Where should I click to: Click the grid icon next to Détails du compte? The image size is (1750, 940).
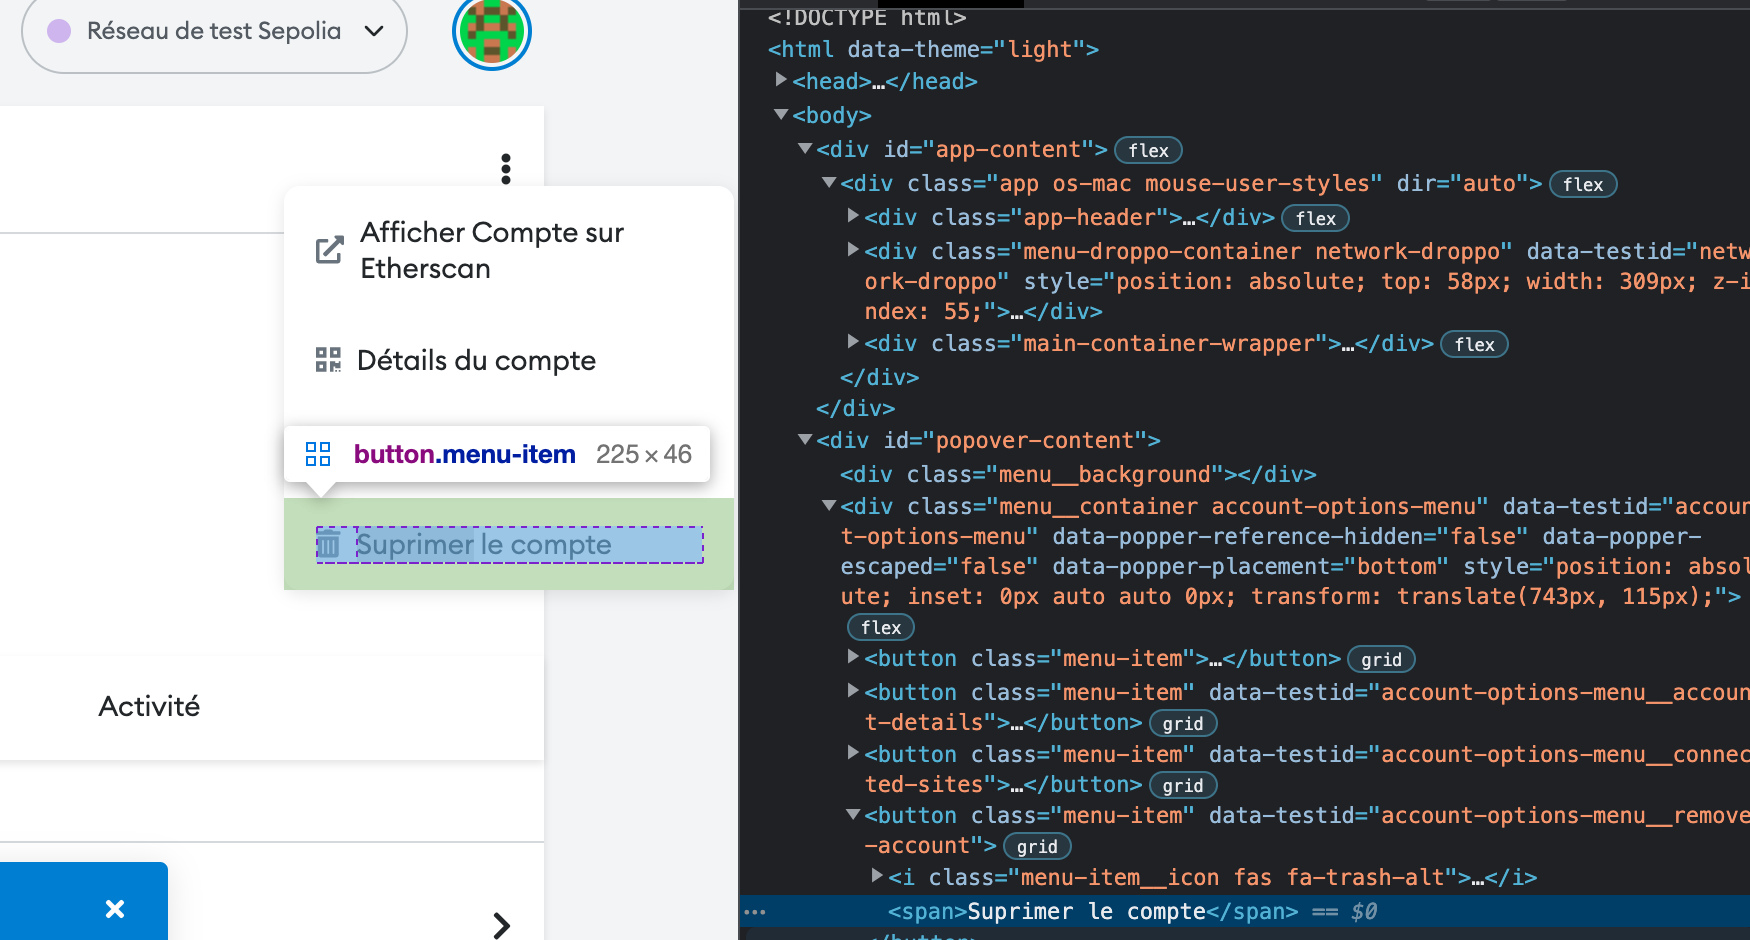point(327,360)
